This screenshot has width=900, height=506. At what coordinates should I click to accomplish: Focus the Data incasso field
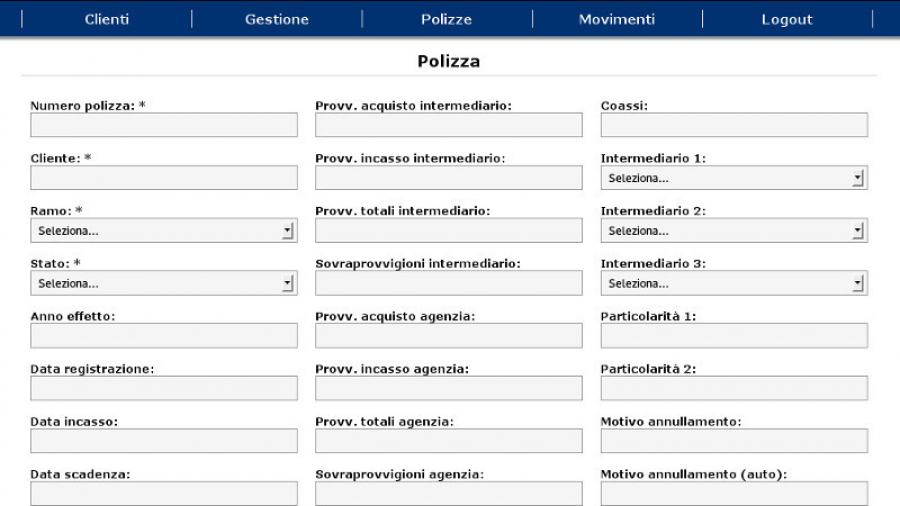164,441
